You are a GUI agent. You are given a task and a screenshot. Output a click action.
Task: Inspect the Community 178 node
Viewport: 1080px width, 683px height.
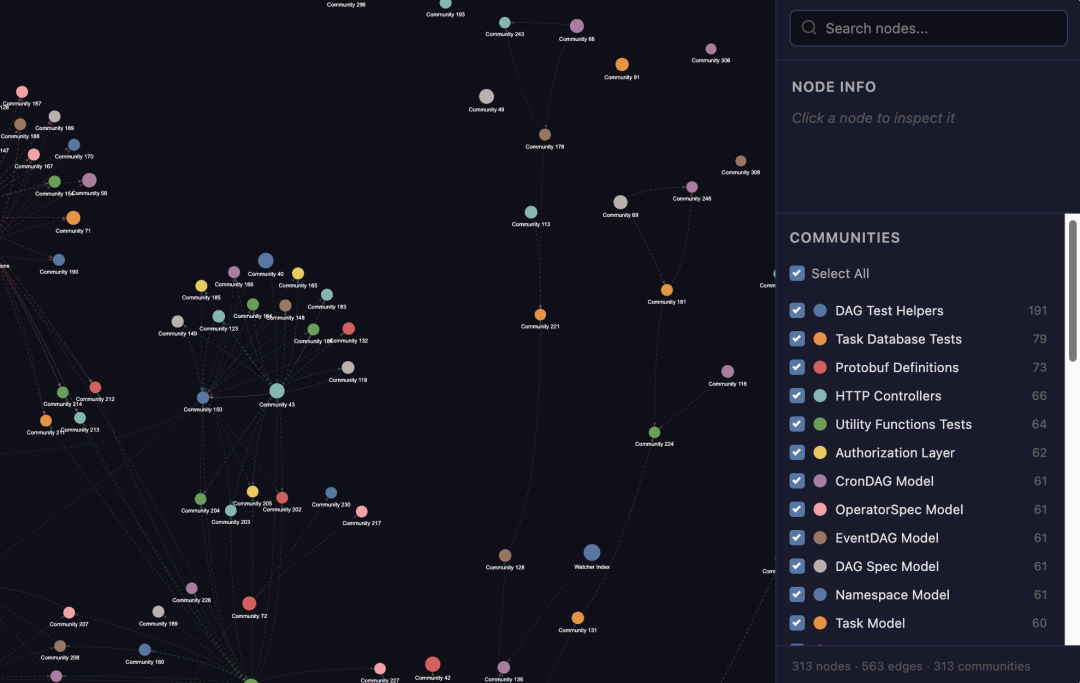pos(545,134)
